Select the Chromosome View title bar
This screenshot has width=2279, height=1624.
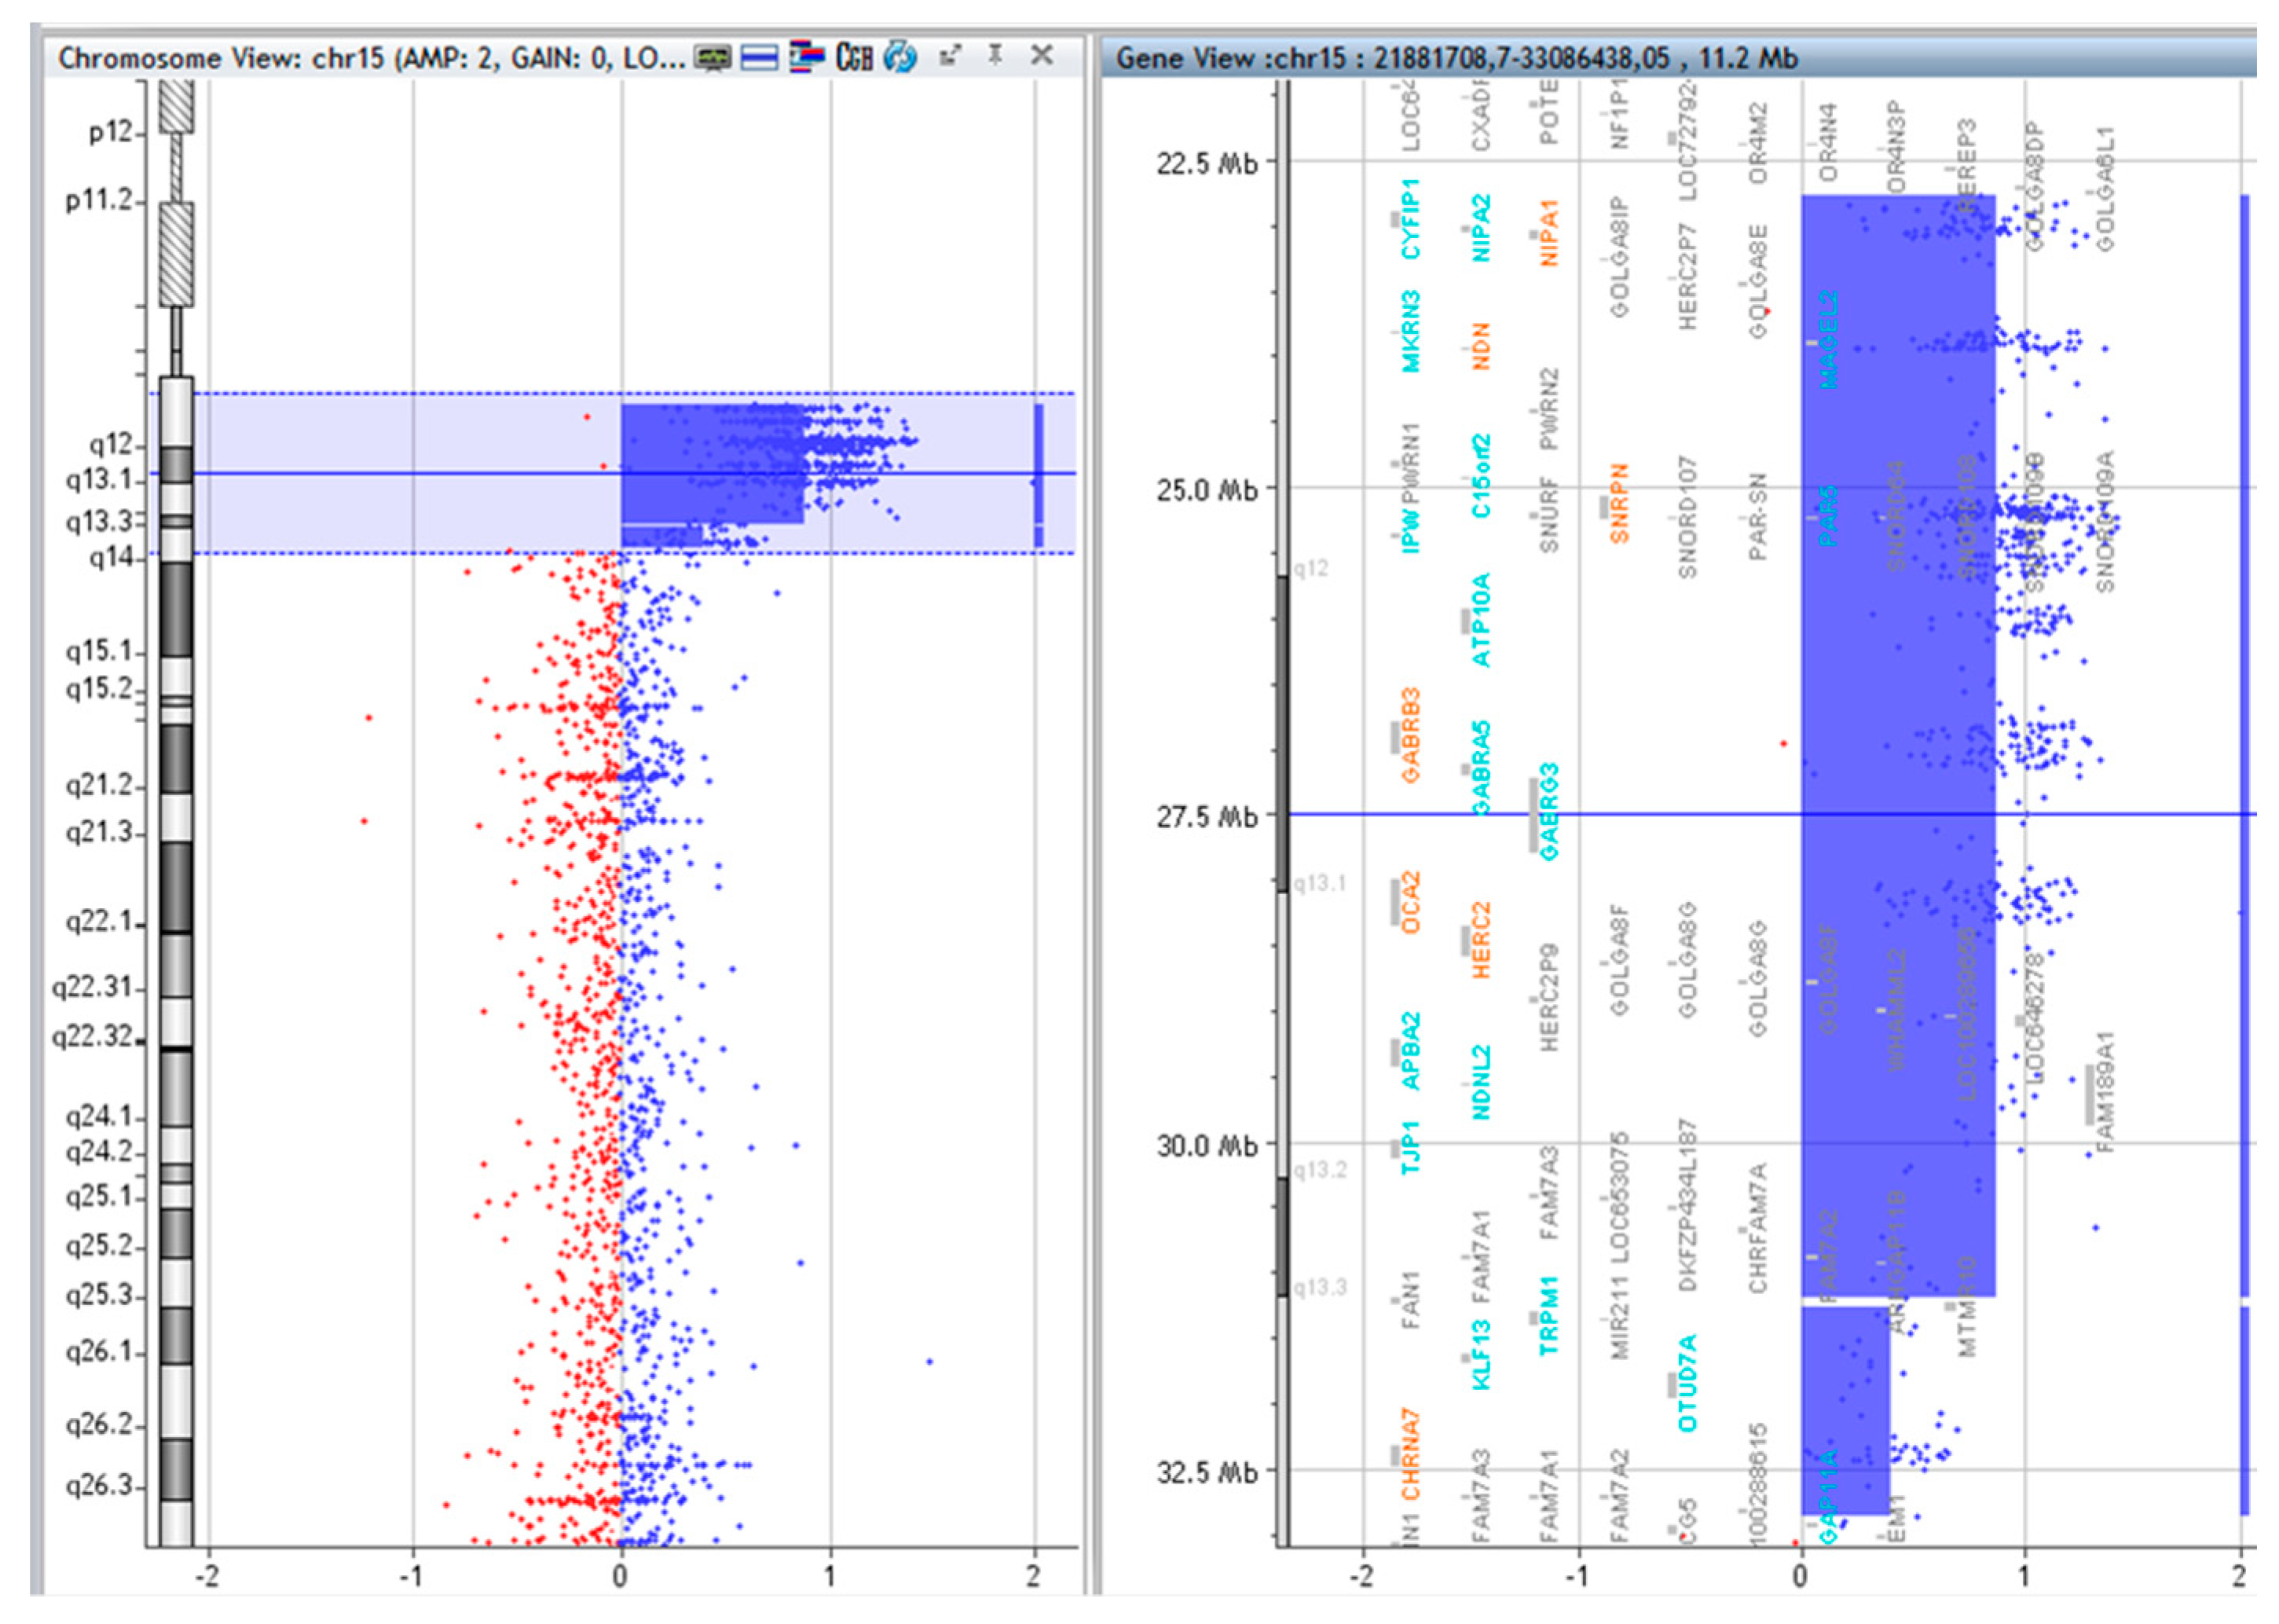563,58
